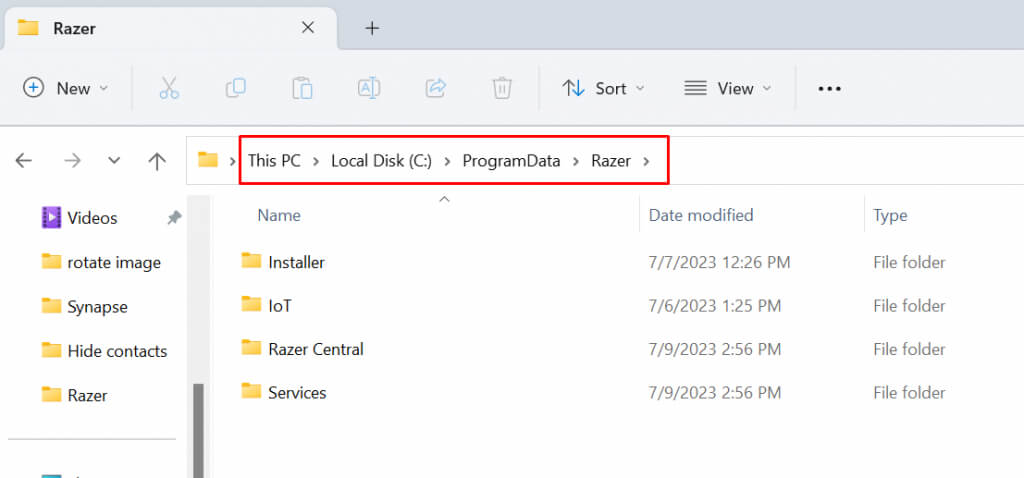Click the Razer Central folder icon
Screen dimensions: 1024x478
251,348
